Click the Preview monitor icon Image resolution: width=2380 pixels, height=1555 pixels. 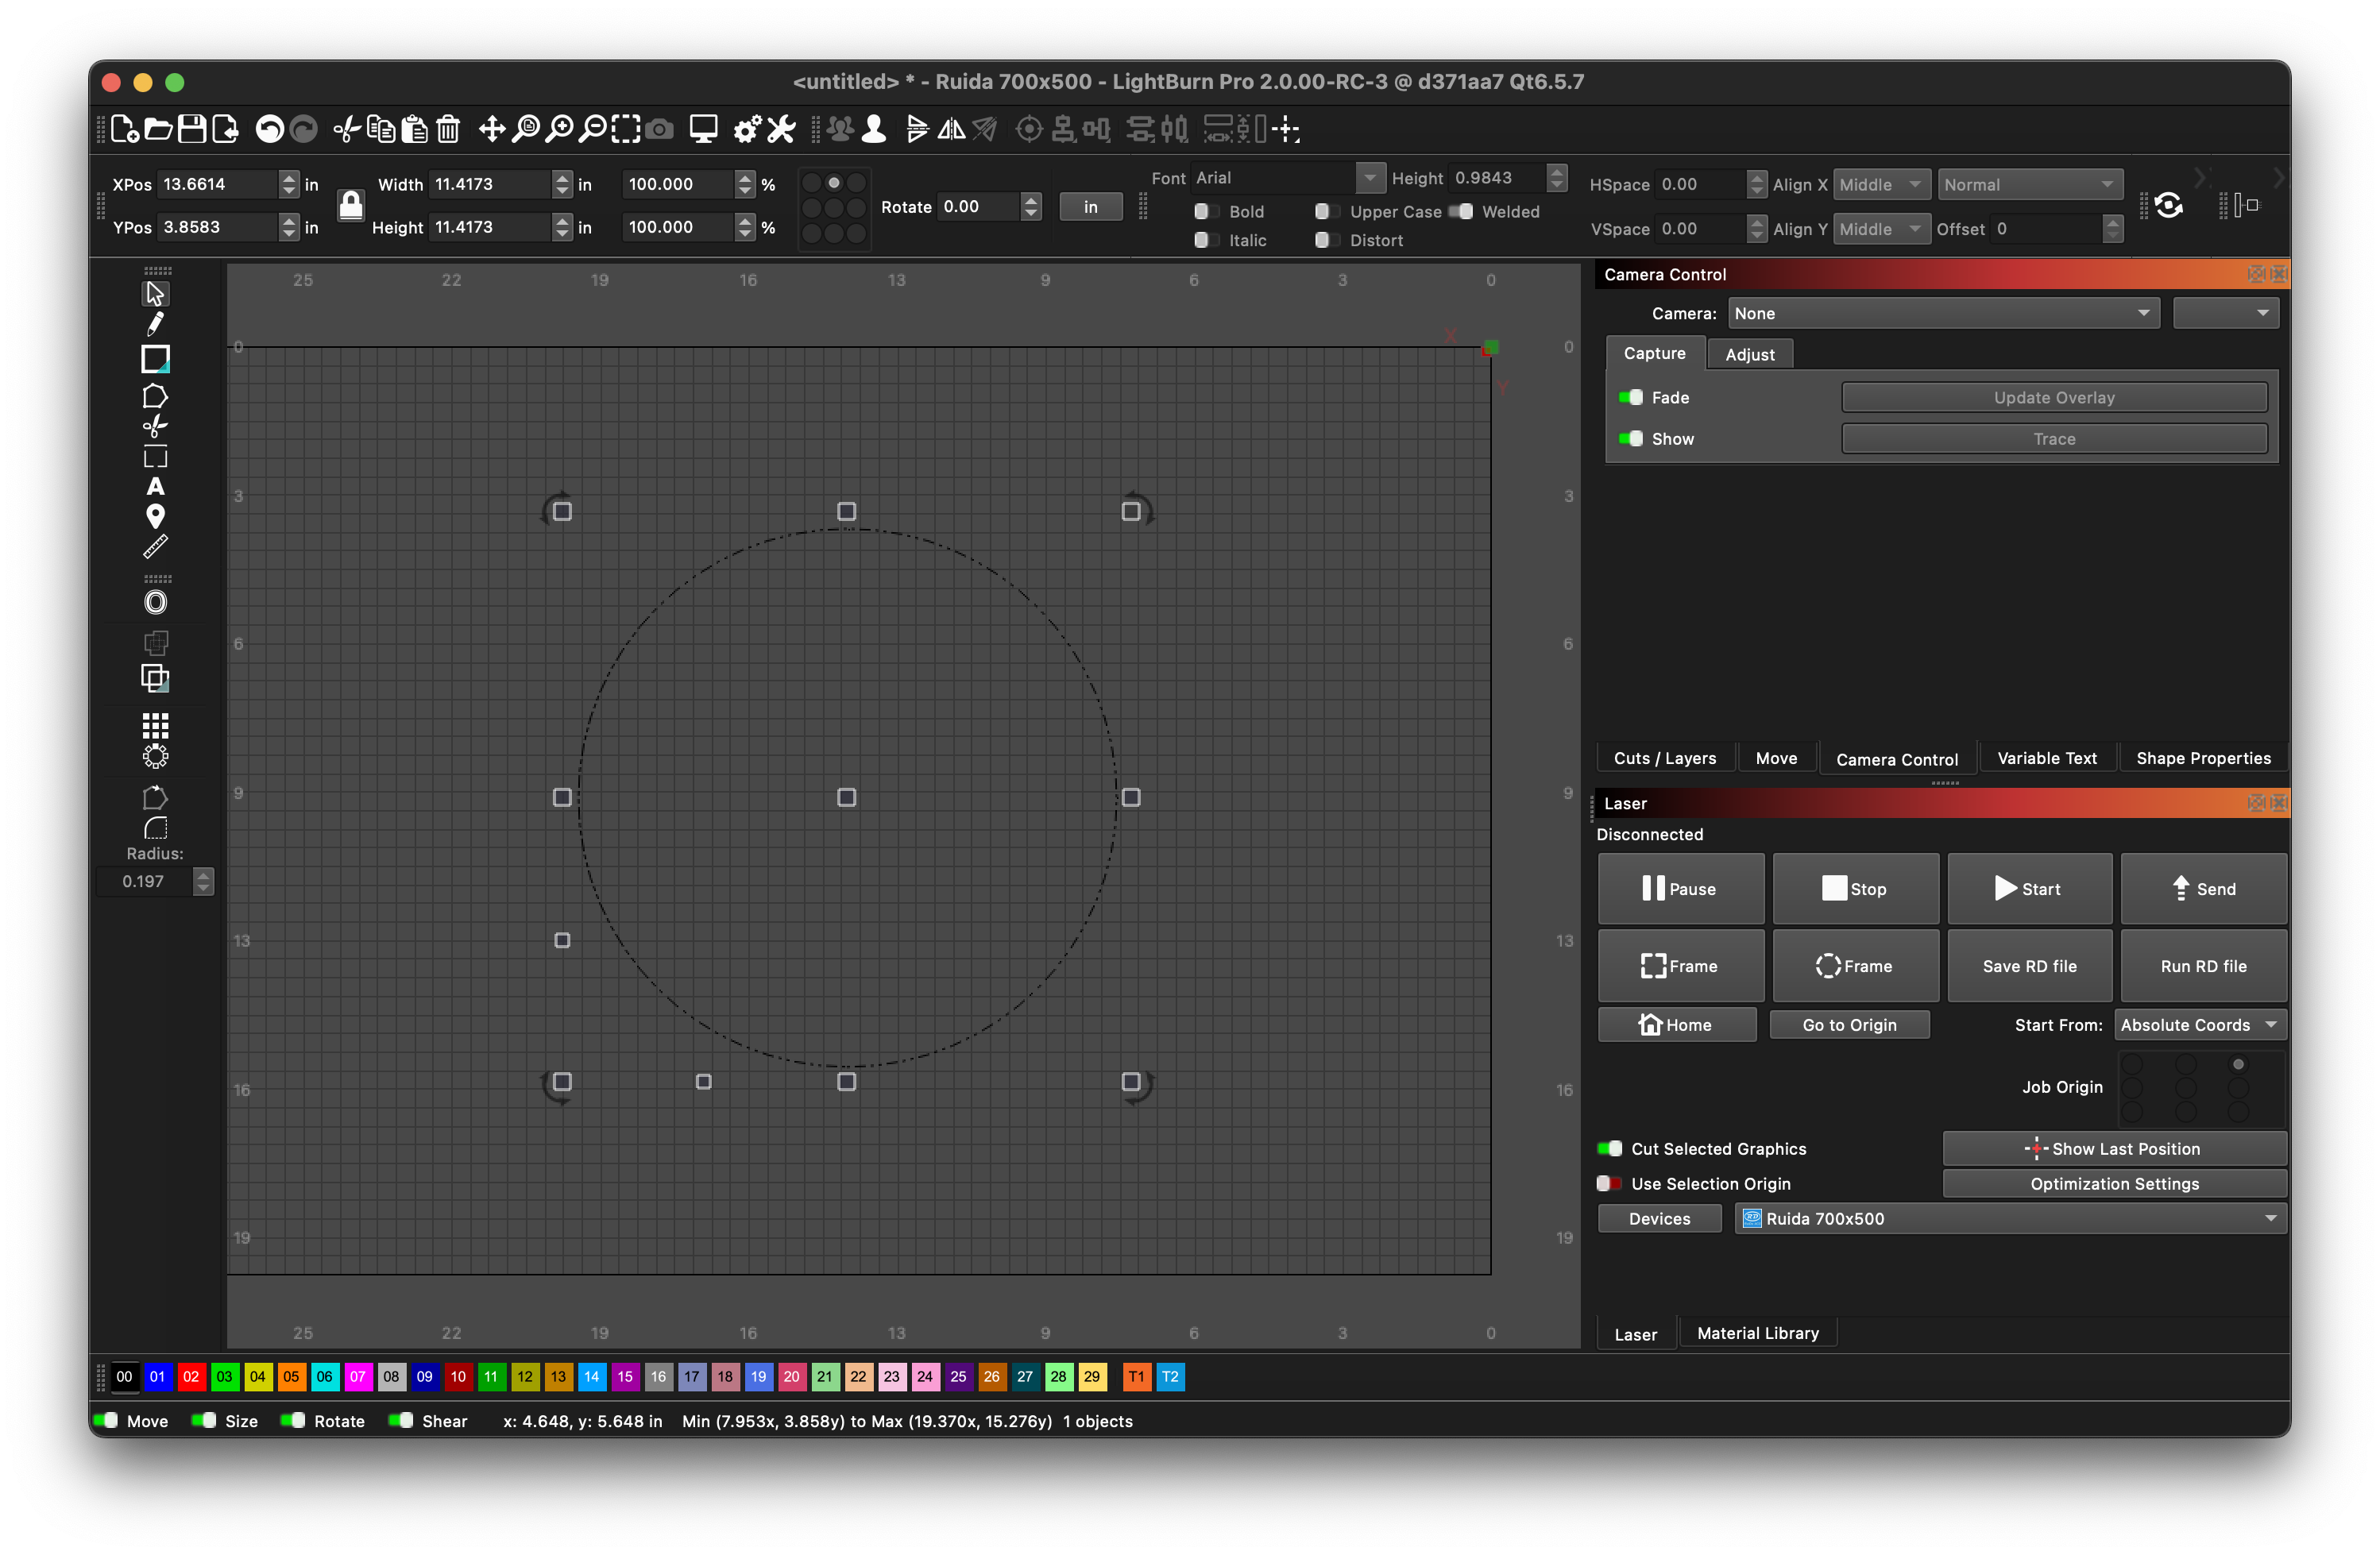(703, 129)
